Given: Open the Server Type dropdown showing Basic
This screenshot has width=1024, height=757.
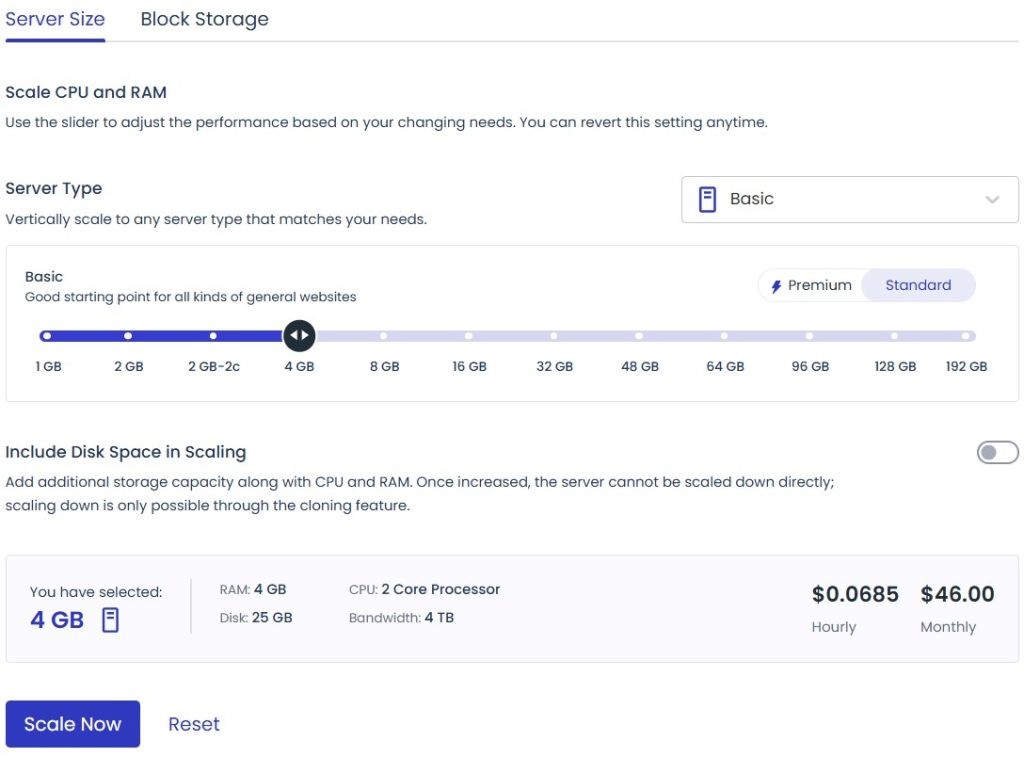Looking at the screenshot, I should (x=849, y=198).
